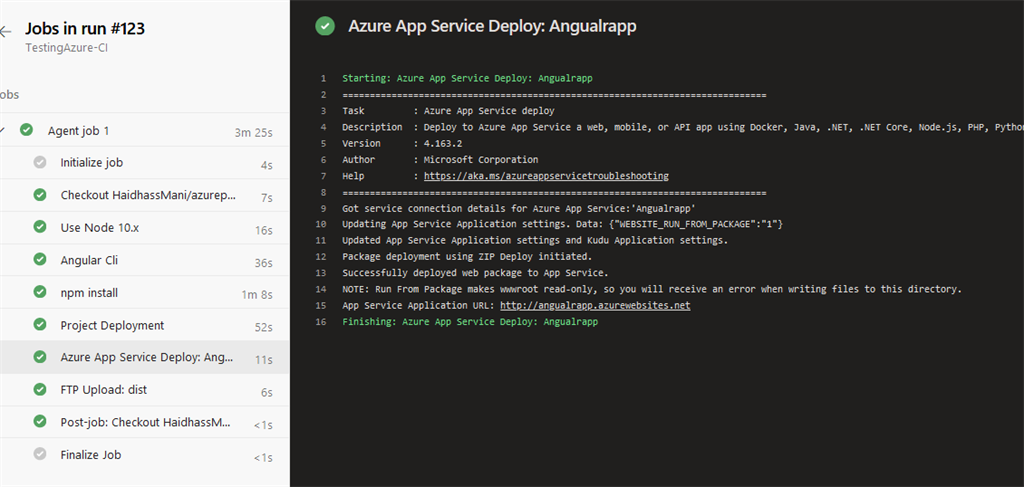Click the 16s Use Node duration

pos(264,230)
